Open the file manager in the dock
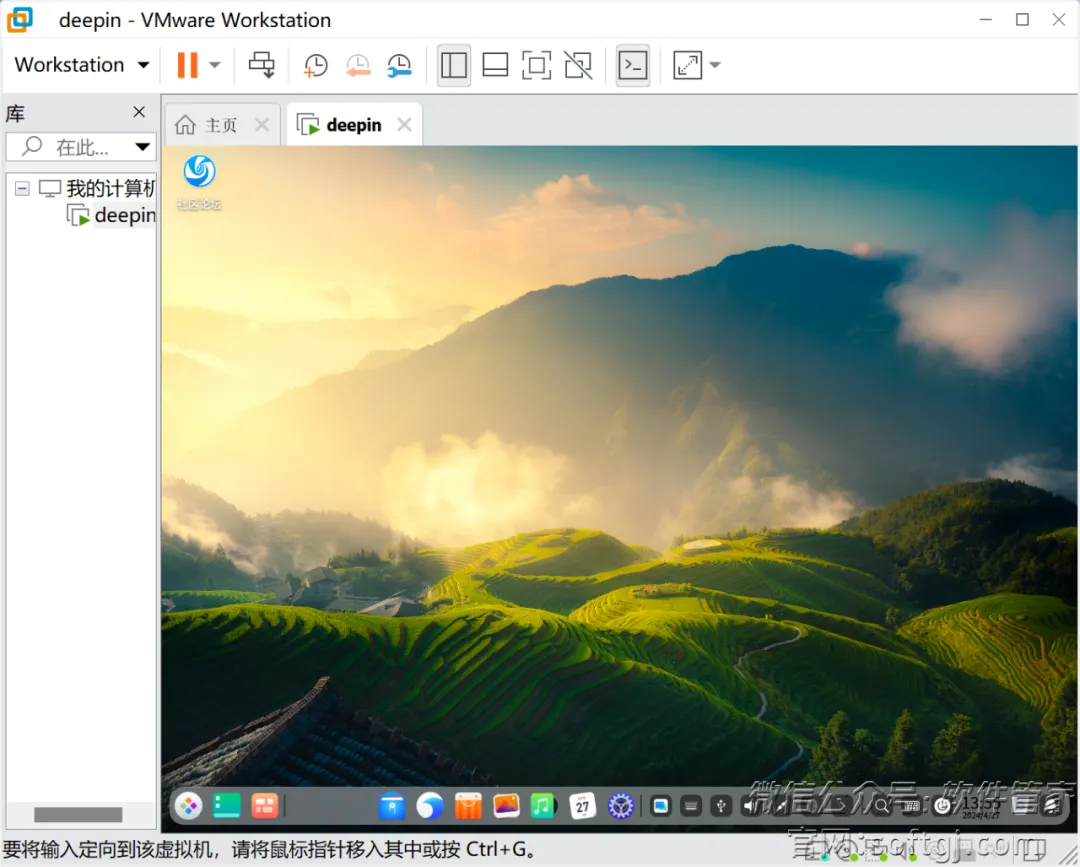 tap(392, 806)
